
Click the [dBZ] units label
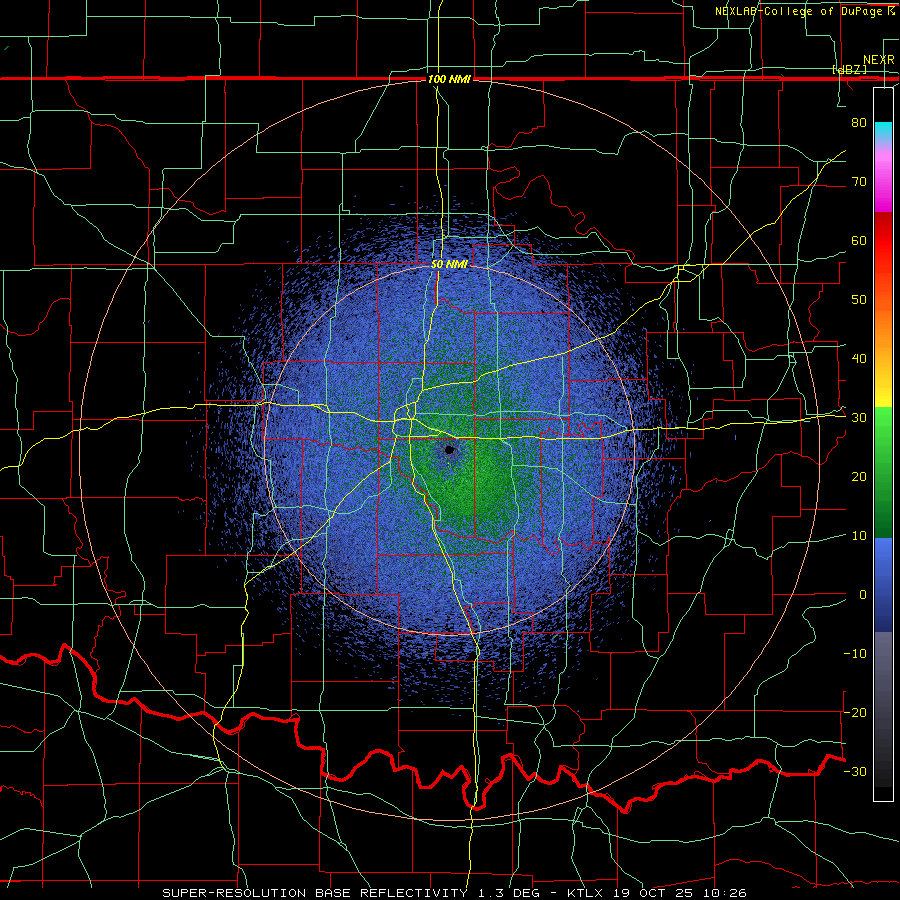pyautogui.click(x=849, y=69)
